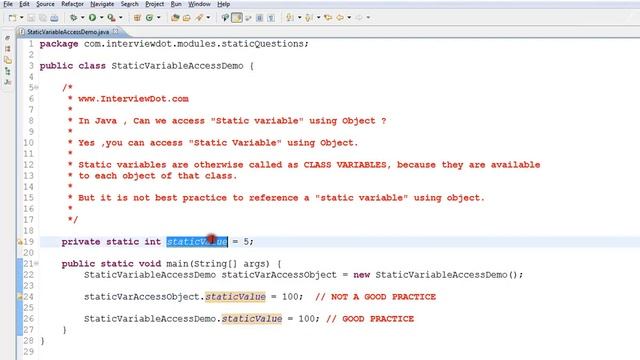Click the topmost icon in left sidebar
The width and height of the screenshot is (640, 360).
pos(7,38)
